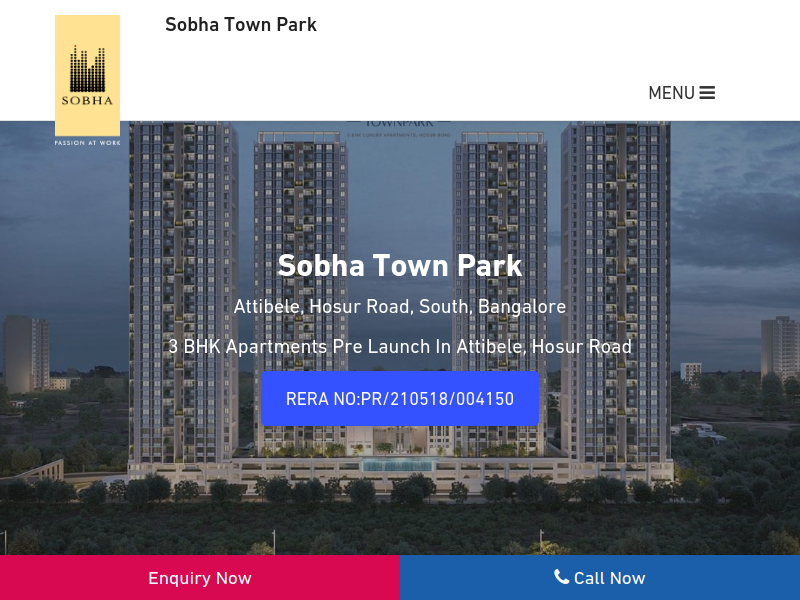This screenshot has width=800, height=600.
Task: Click the leftmost tall tower in the render
Action: [x=183, y=291]
